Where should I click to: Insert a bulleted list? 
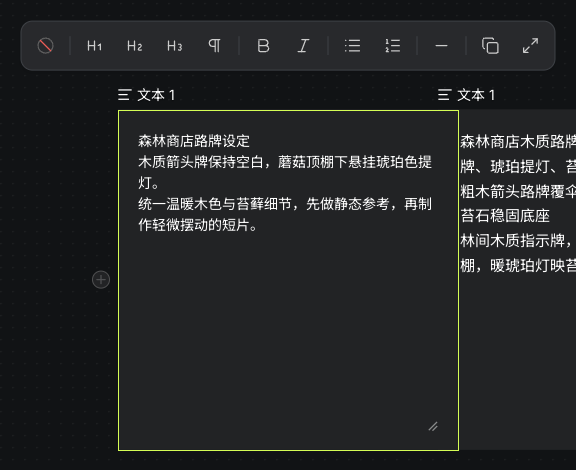coord(353,46)
